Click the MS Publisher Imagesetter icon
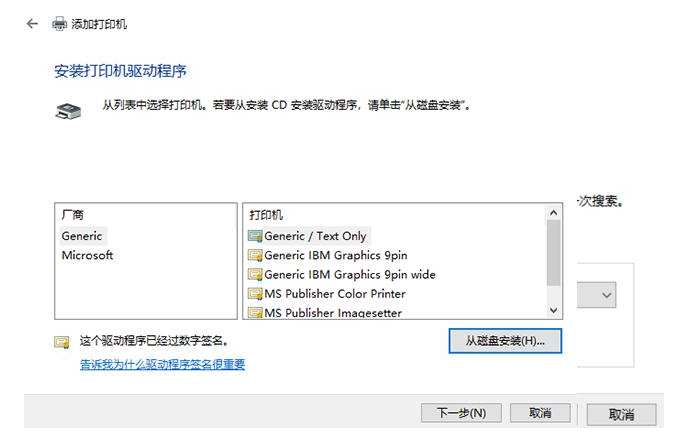Viewport: 684px width, 448px height. (254, 313)
